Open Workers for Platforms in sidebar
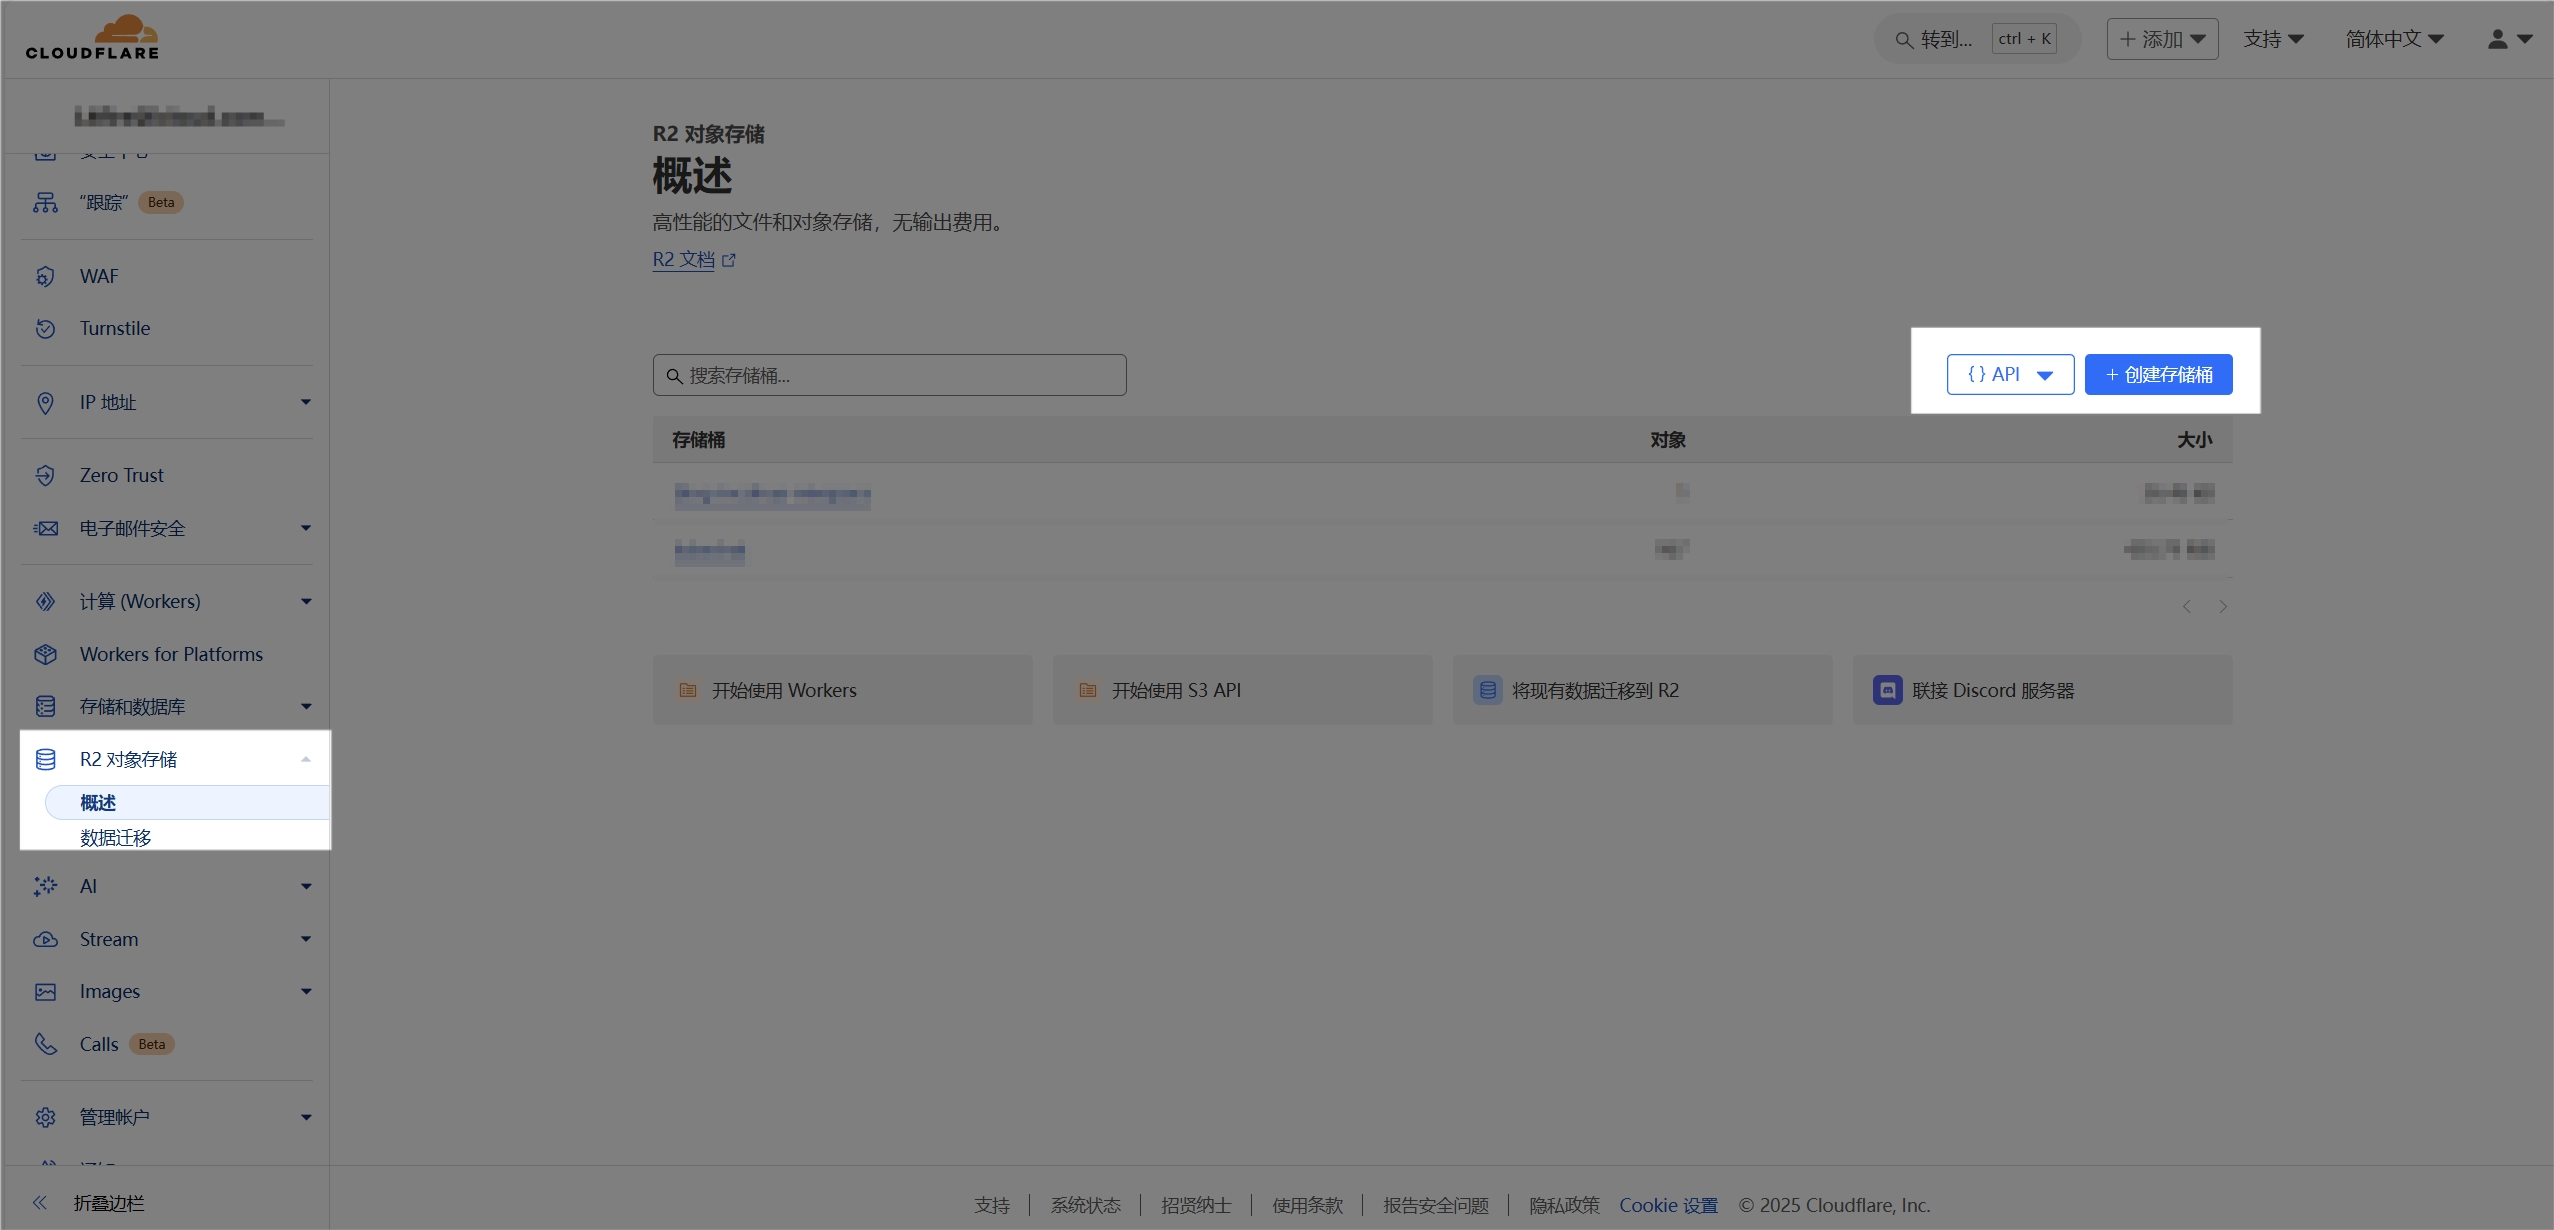The image size is (2554, 1230). 171,654
